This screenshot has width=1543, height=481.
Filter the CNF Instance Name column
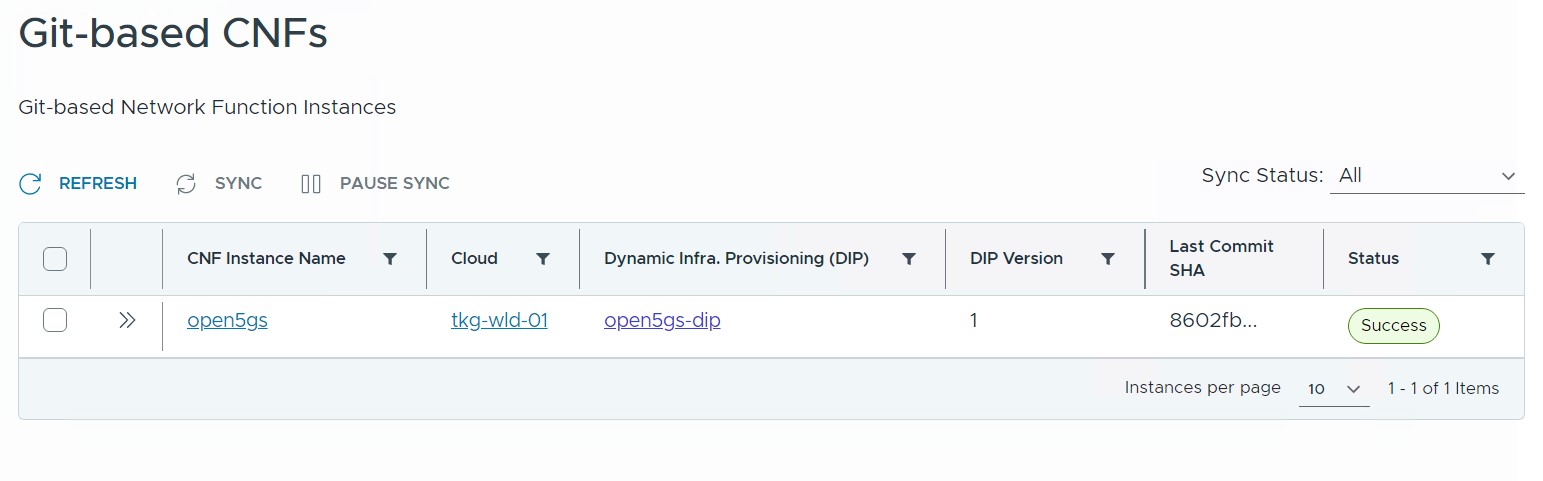click(x=390, y=259)
